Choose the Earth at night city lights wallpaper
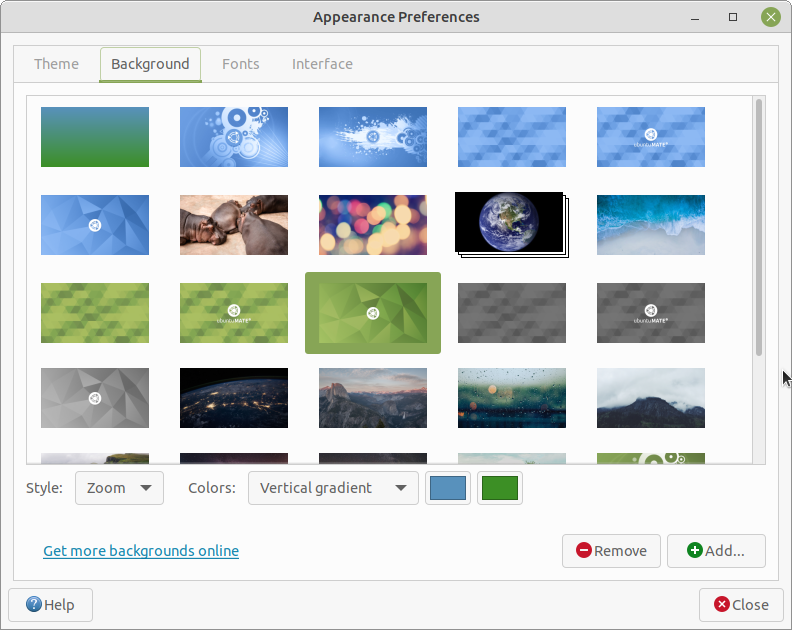This screenshot has width=792, height=630. coord(234,398)
